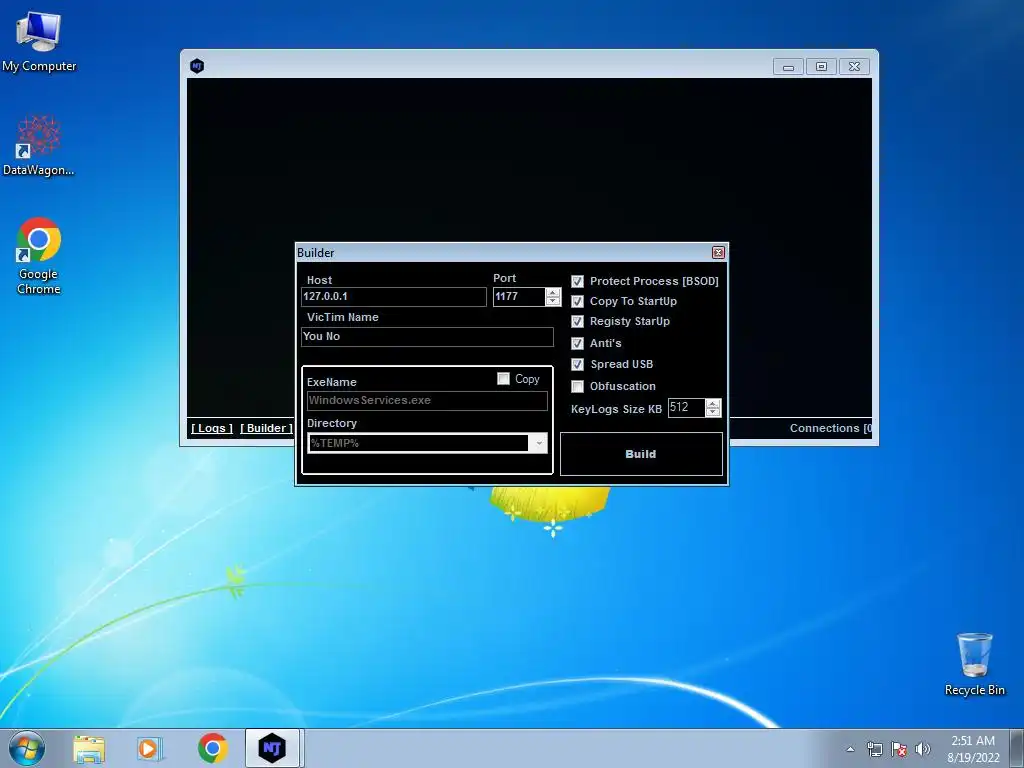Image resolution: width=1024 pixels, height=768 pixels.
Task: Click the KeyLogs Size field showing 512
Action: [686, 408]
